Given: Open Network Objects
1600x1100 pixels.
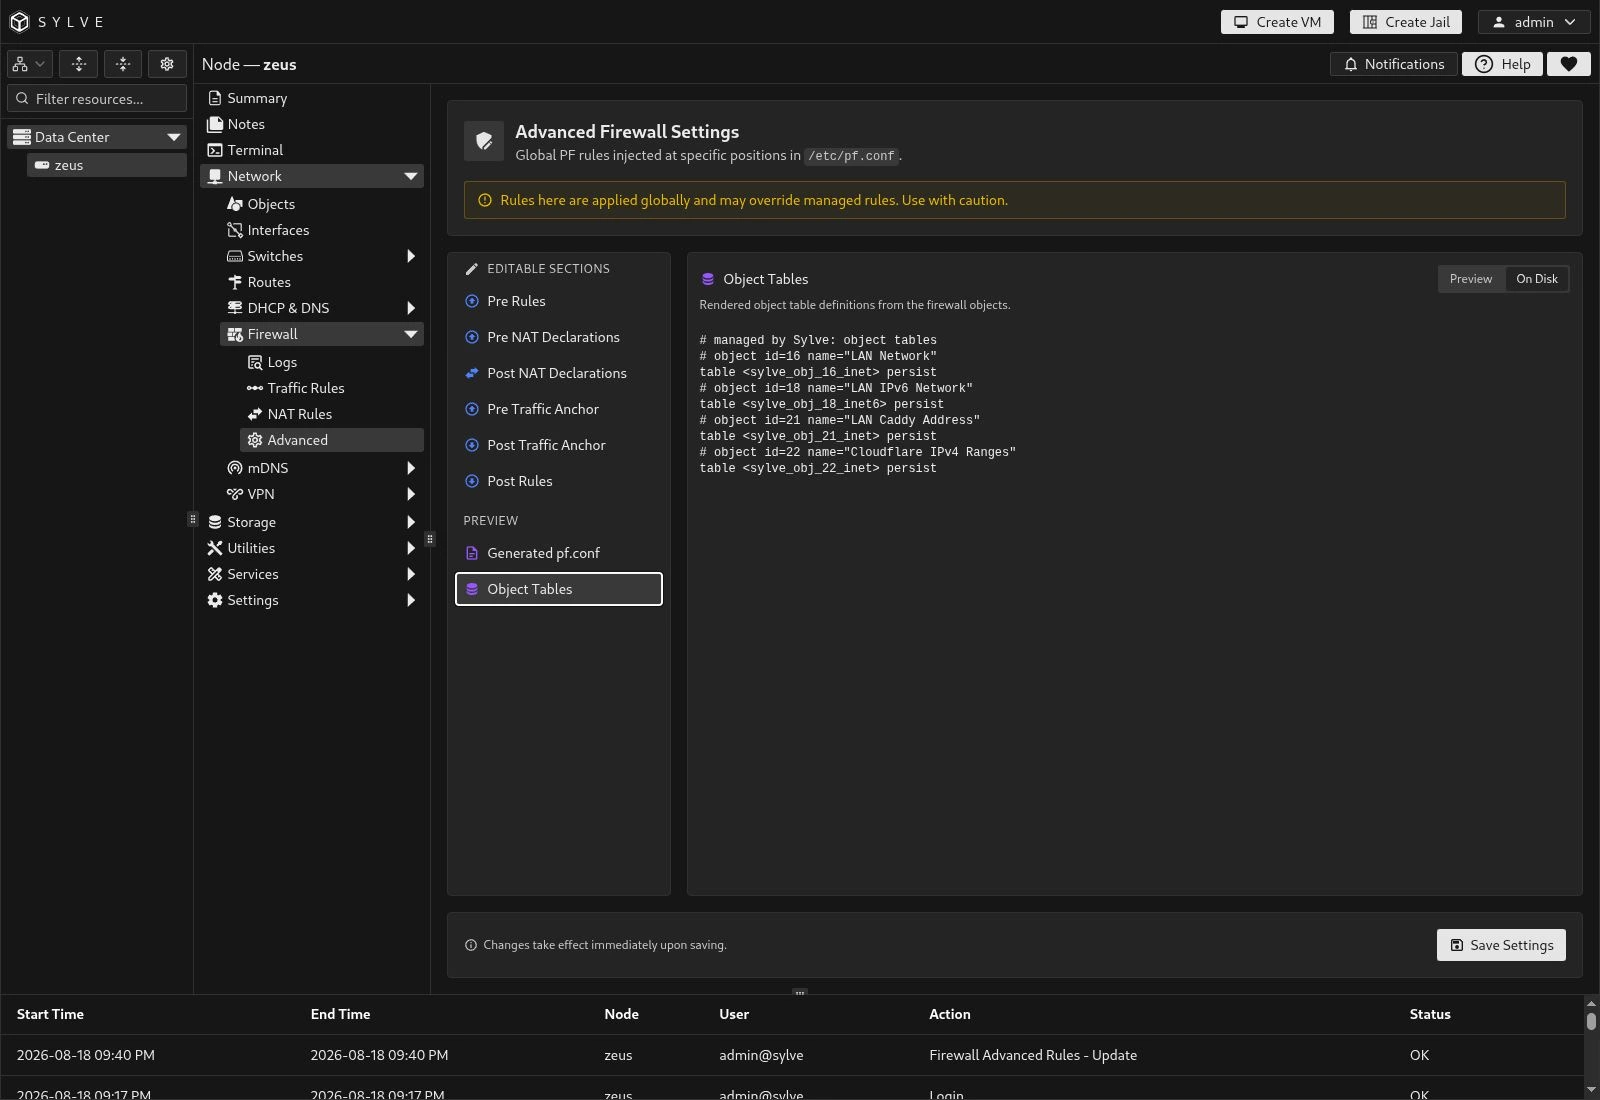Looking at the screenshot, I should click(x=271, y=204).
